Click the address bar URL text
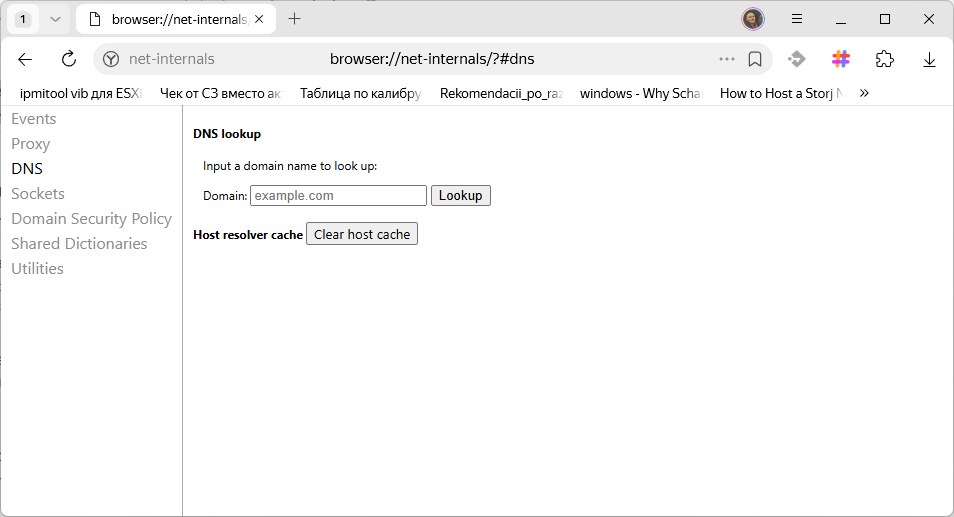This screenshot has width=954, height=517. pos(432,59)
